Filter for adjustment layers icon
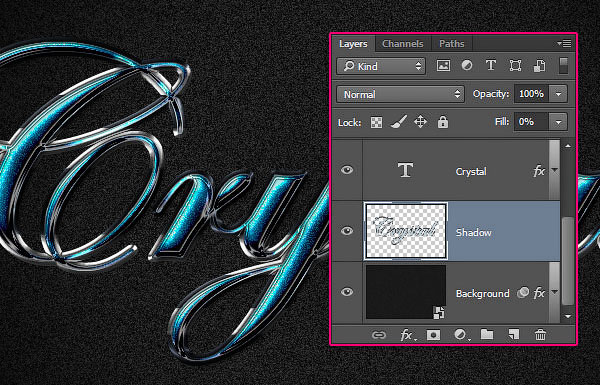 click(x=467, y=66)
